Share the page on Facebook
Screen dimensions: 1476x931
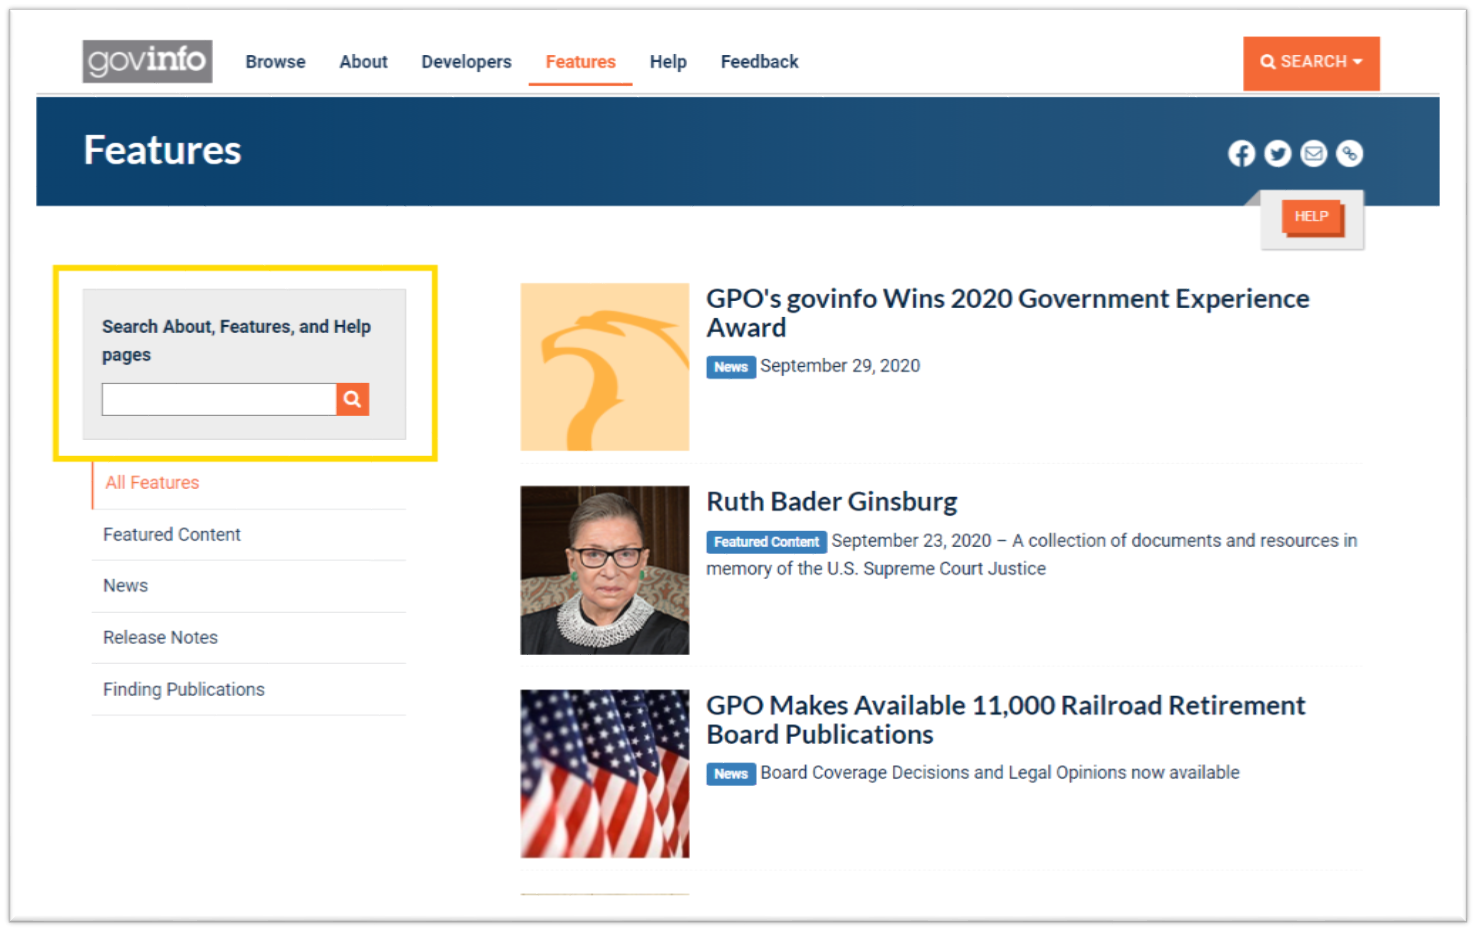click(1241, 153)
